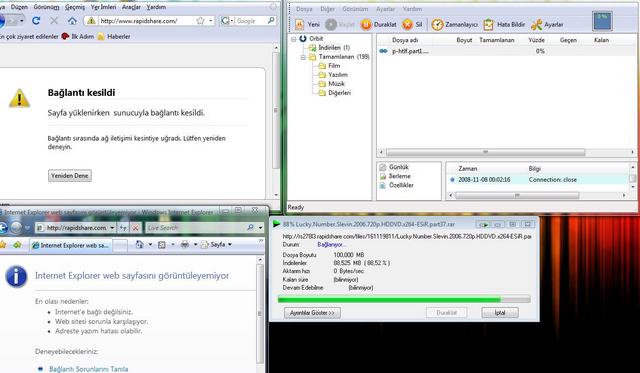Open Ayarlar settings wrench icon in Orbit
The height and width of the screenshot is (373, 640).
point(536,24)
